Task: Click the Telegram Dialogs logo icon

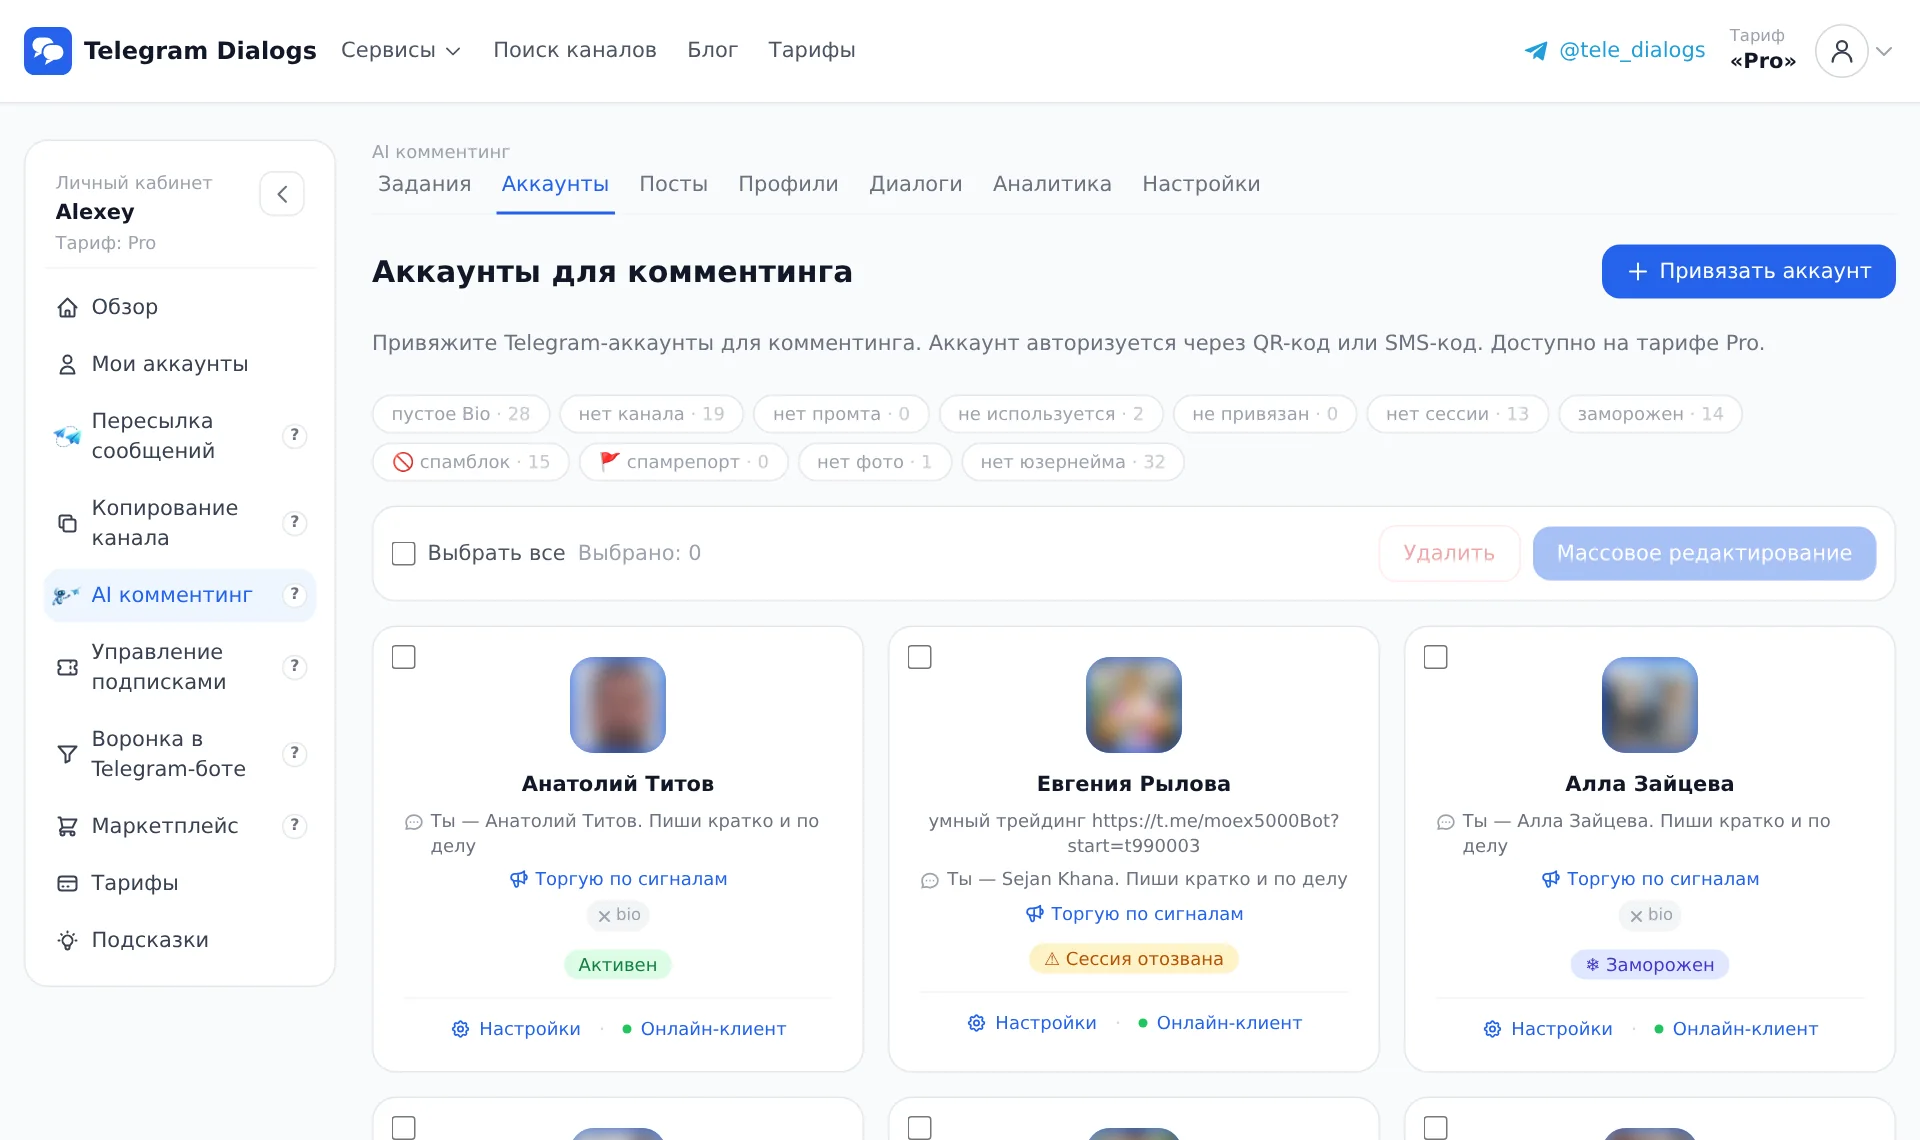Action: 48,51
